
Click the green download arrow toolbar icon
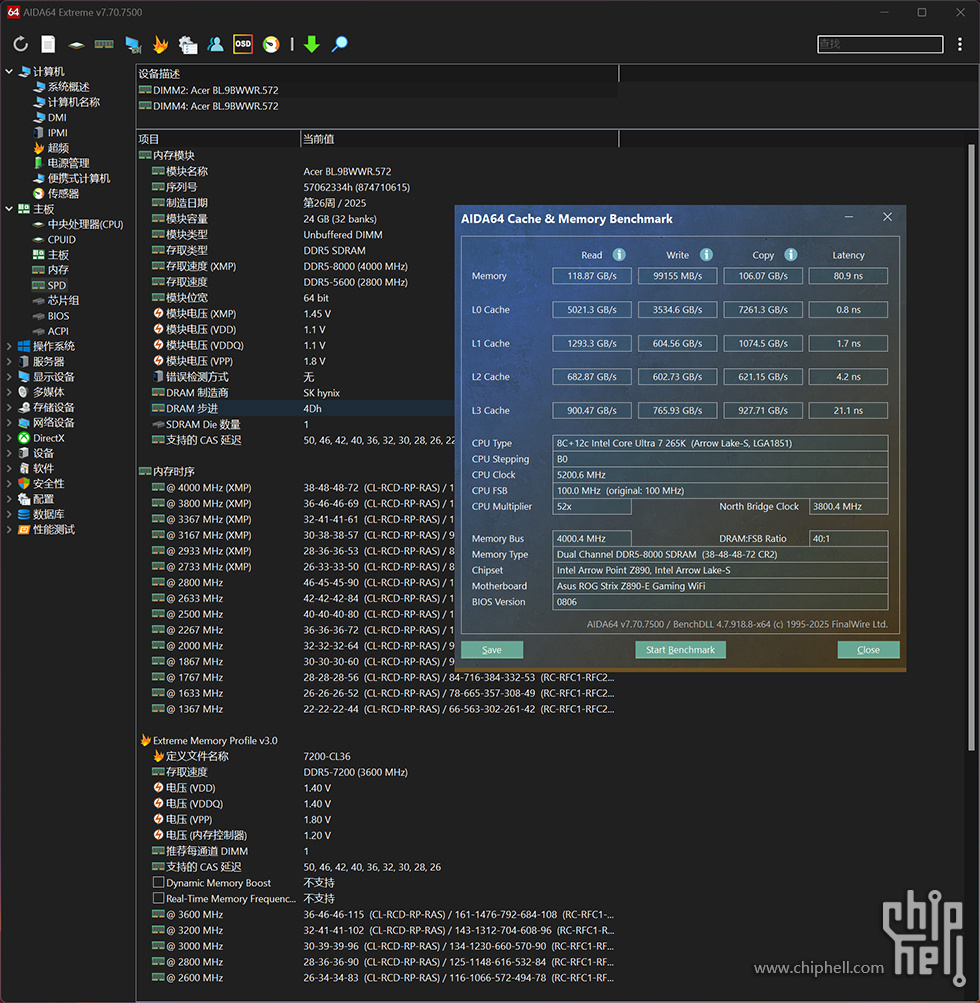(312, 44)
